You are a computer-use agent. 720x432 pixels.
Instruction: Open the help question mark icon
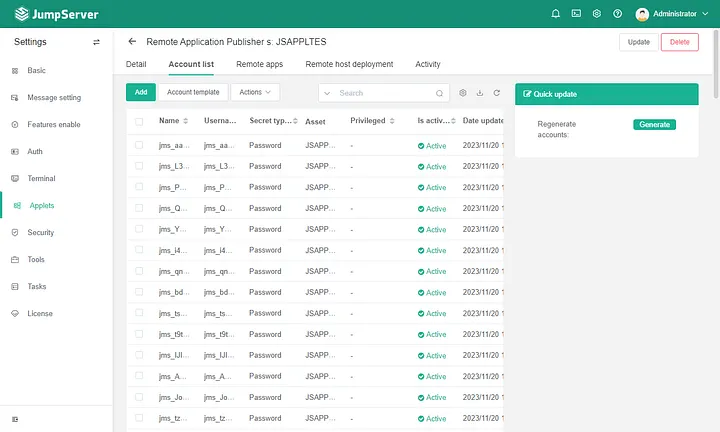pos(617,14)
